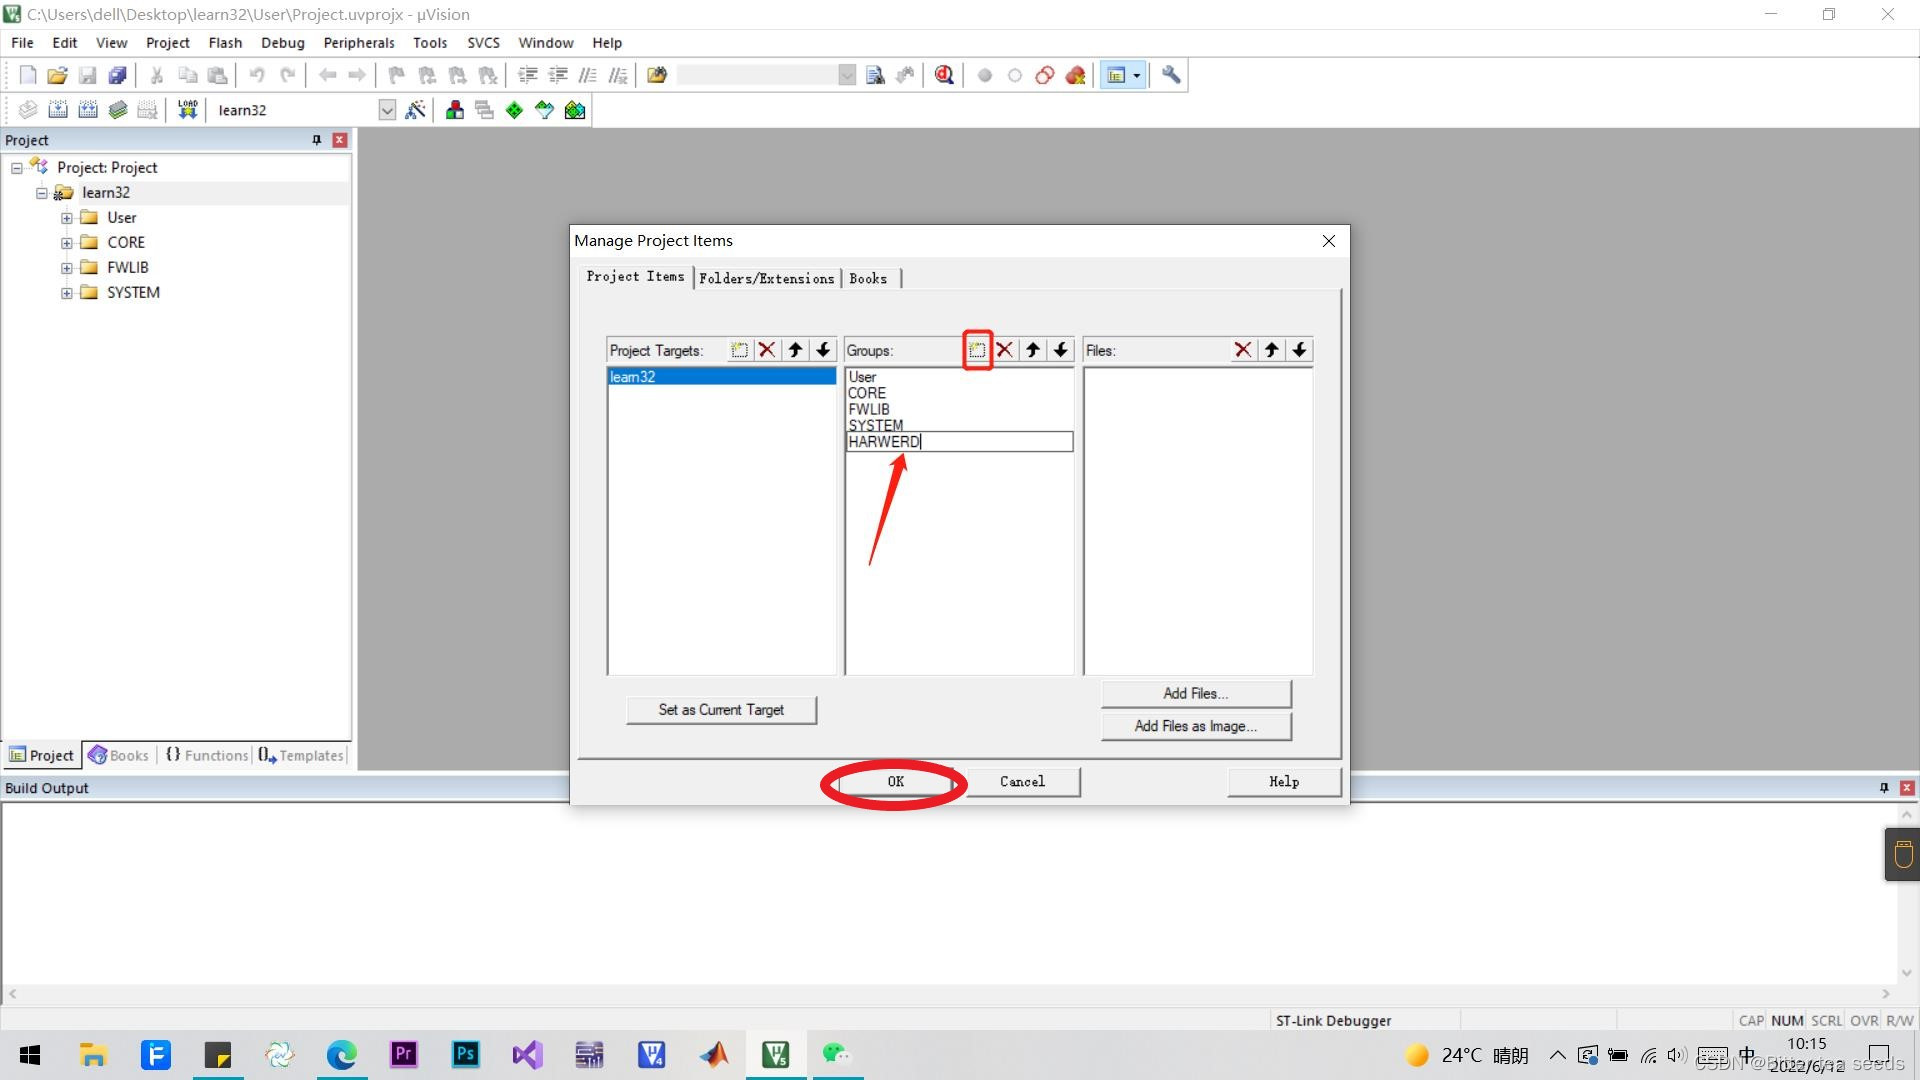Move file down with Files arrow icon
1920x1080 pixels.
click(1299, 350)
